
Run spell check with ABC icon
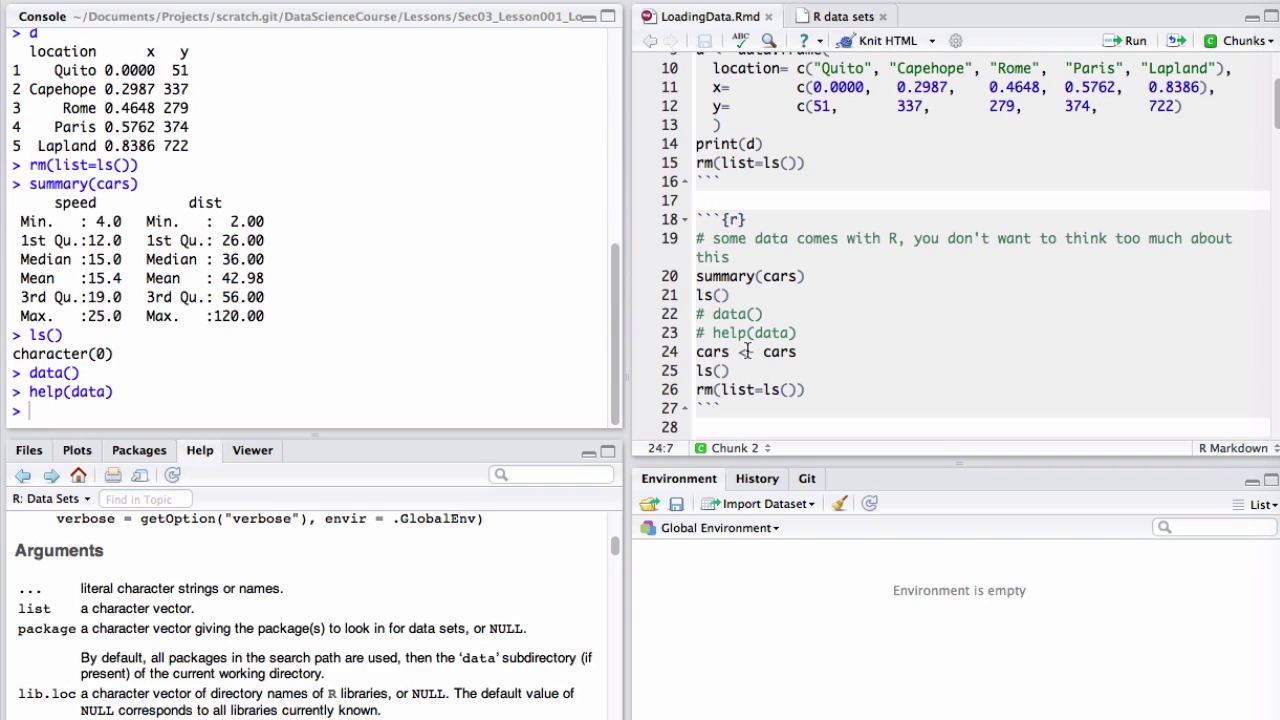[x=741, y=41]
